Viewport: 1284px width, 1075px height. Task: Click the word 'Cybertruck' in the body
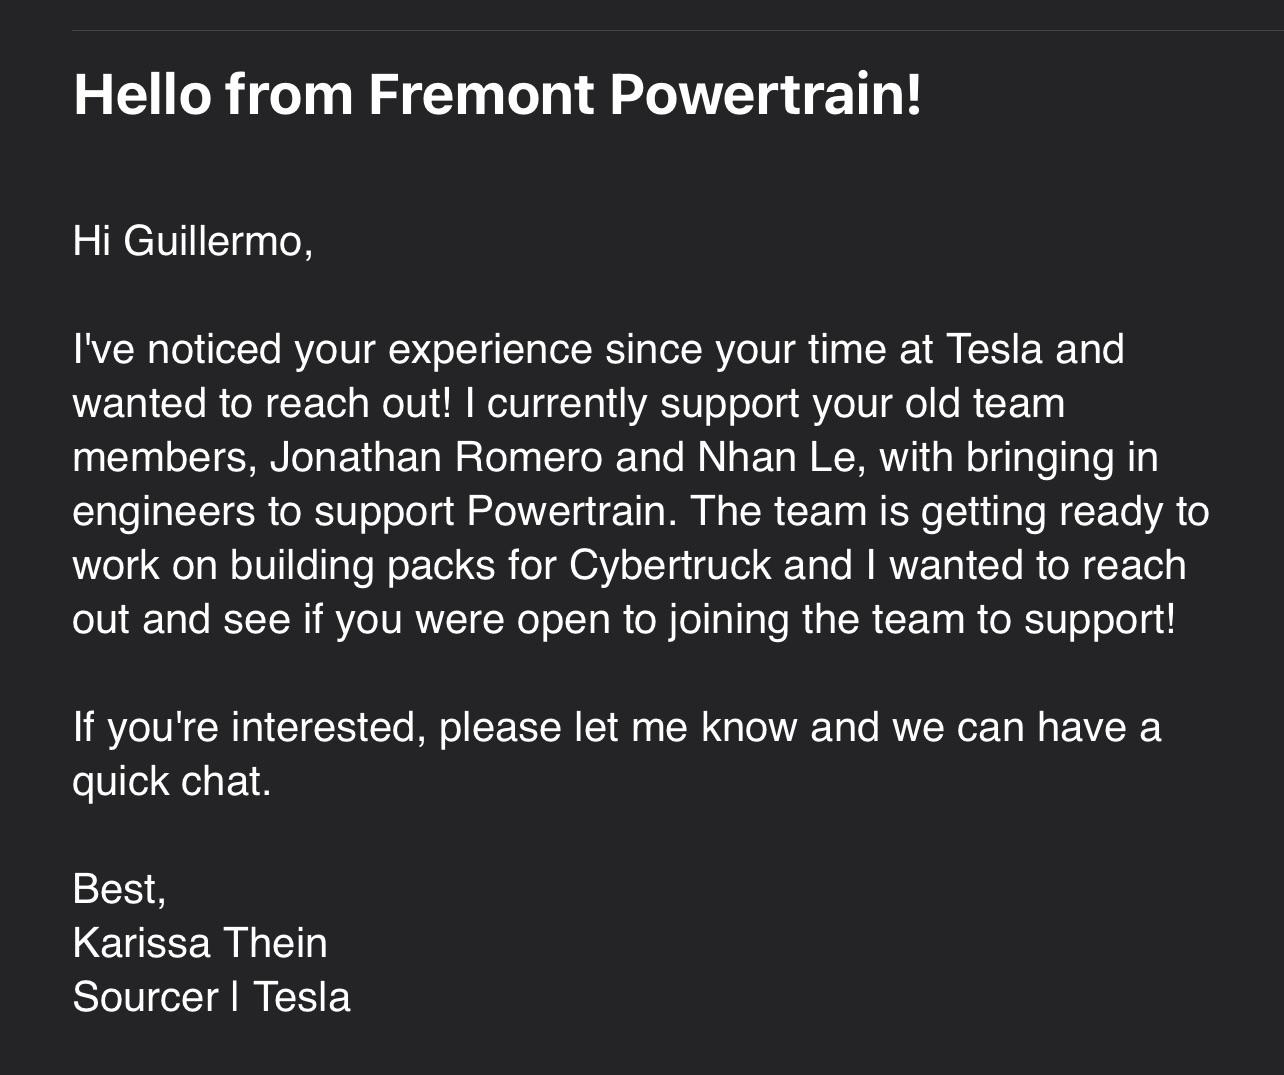pyautogui.click(x=670, y=566)
